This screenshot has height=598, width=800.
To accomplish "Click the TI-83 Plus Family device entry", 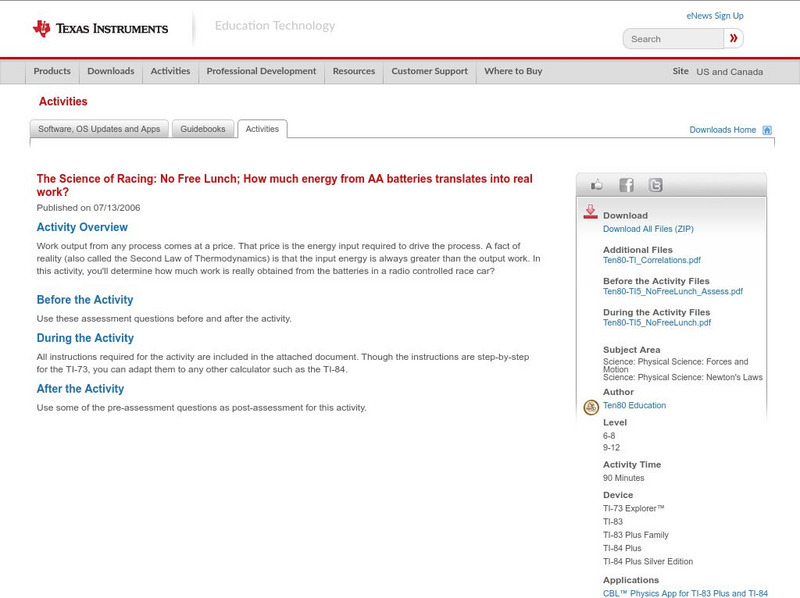I will pyautogui.click(x=636, y=535).
